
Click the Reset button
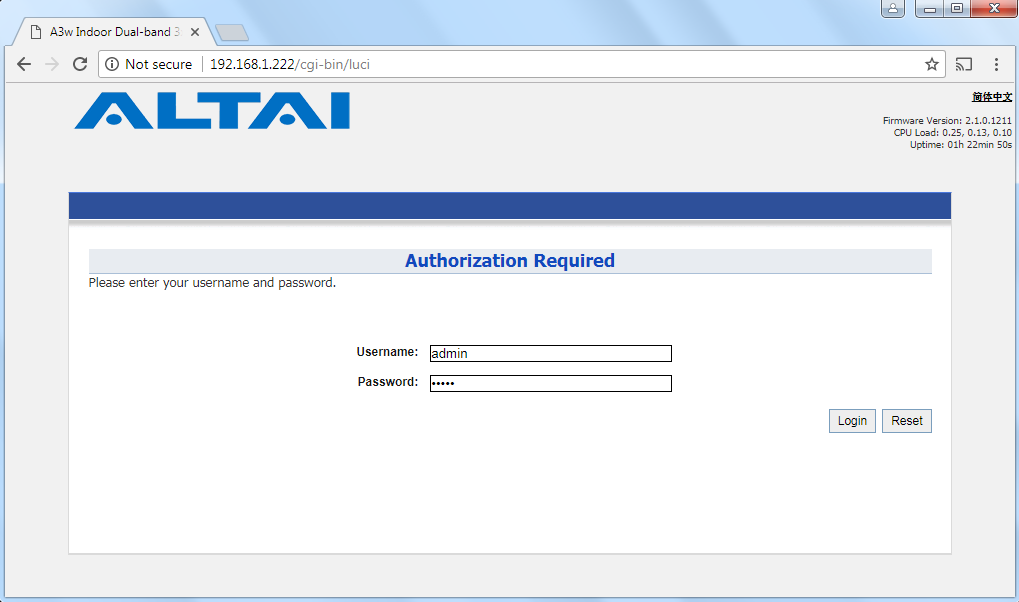click(x=907, y=421)
